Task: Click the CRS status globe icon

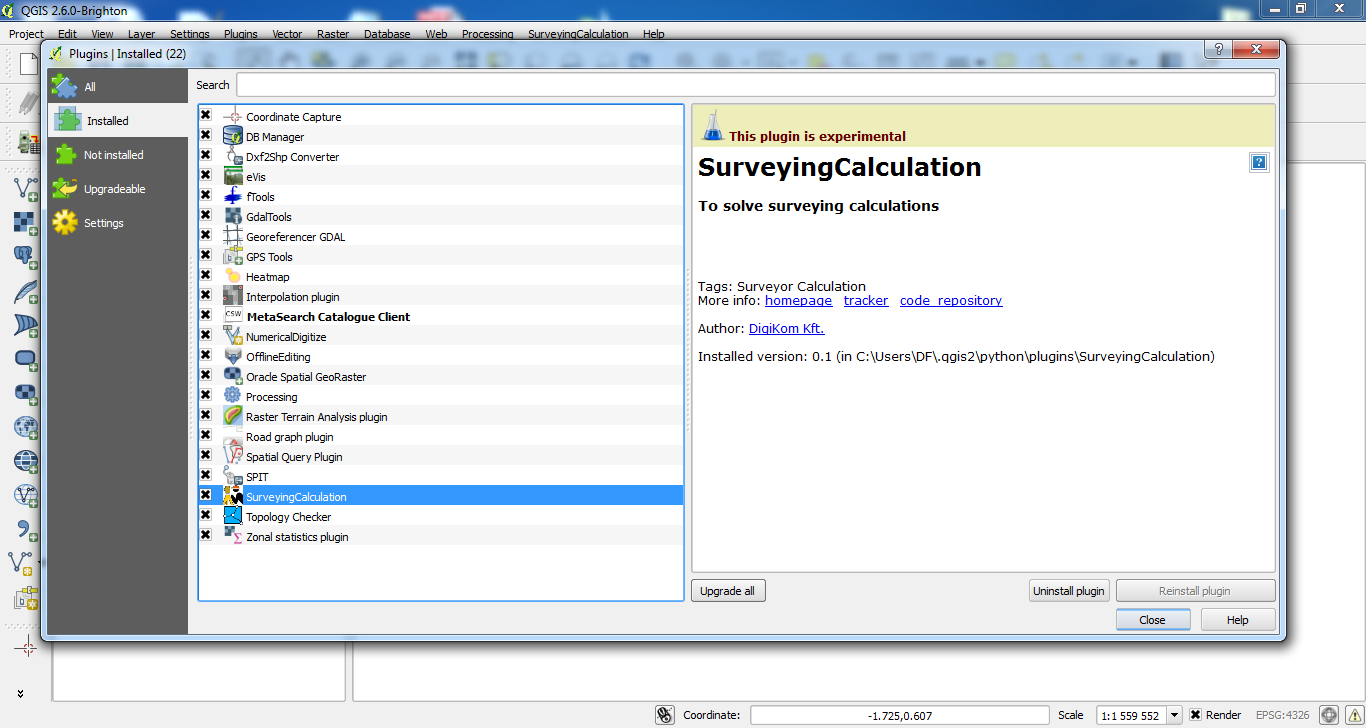Action: point(1328,715)
